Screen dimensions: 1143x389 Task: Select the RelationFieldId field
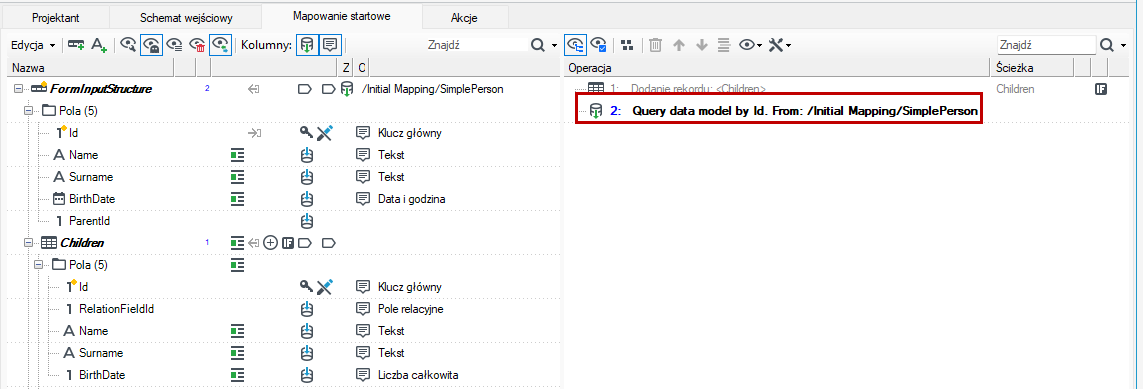(117, 309)
